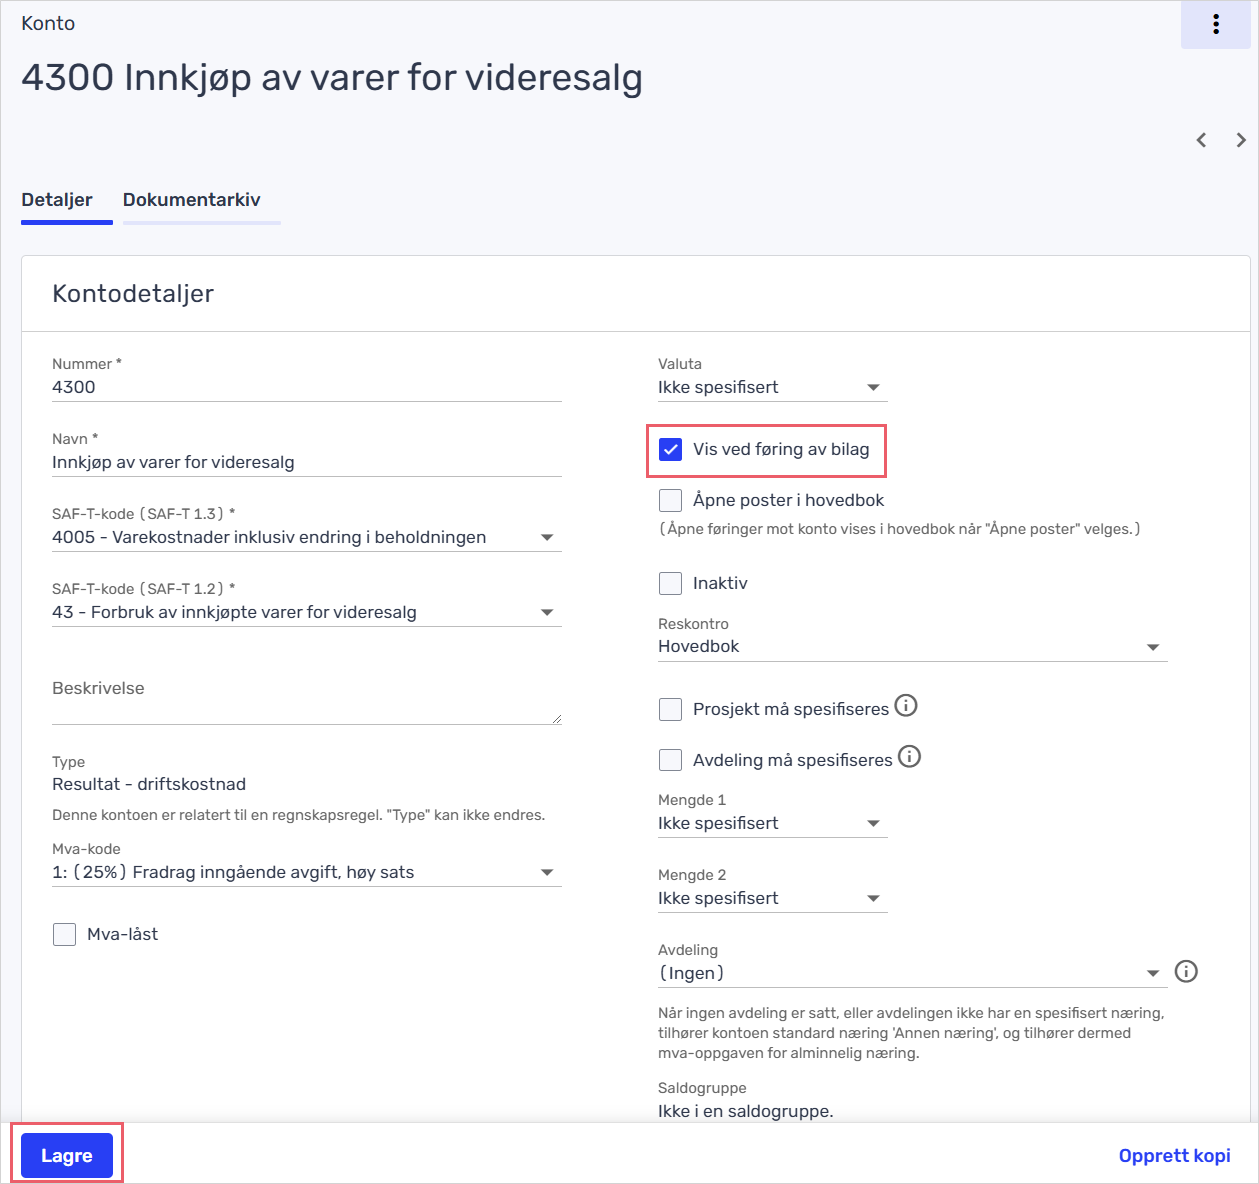This screenshot has height=1184, width=1259.
Task: Click the Kontodetaljer heading
Action: (133, 294)
